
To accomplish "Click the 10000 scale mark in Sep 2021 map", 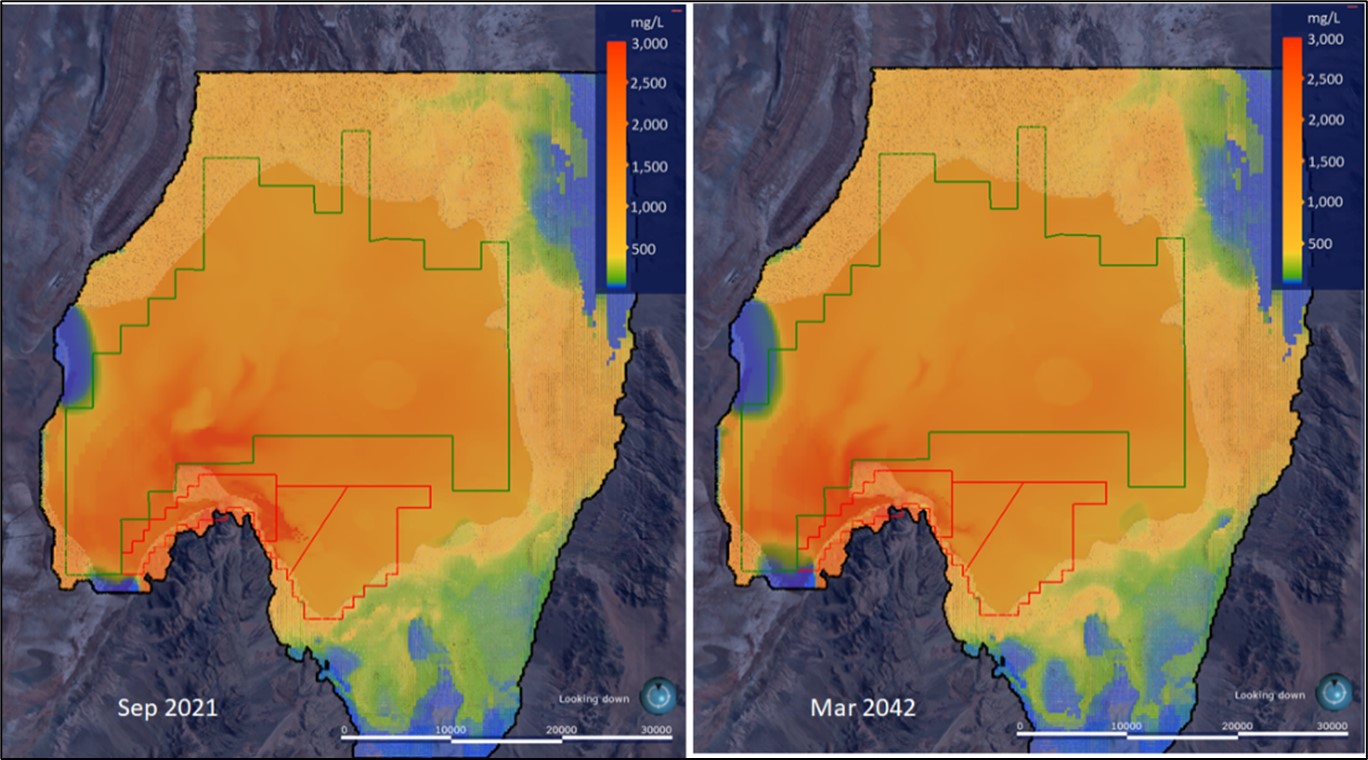I will click(452, 730).
